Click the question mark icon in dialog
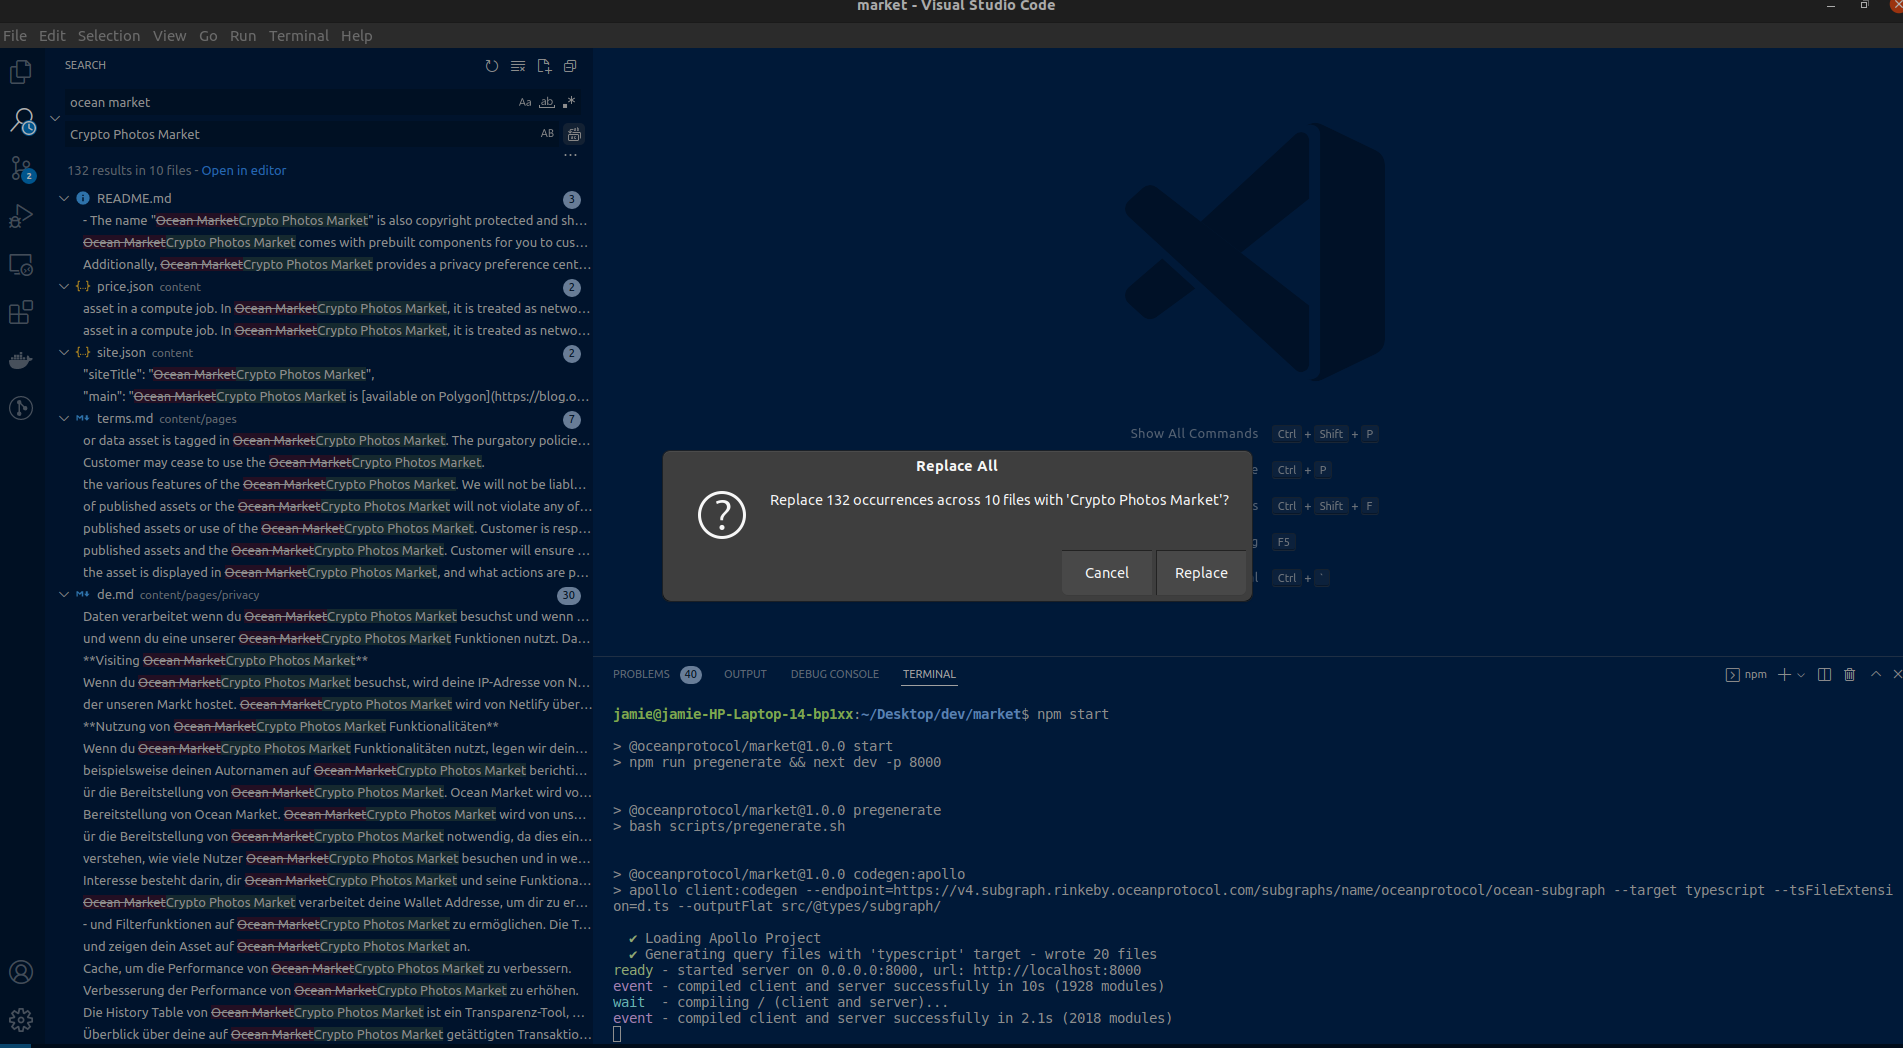 [722, 515]
